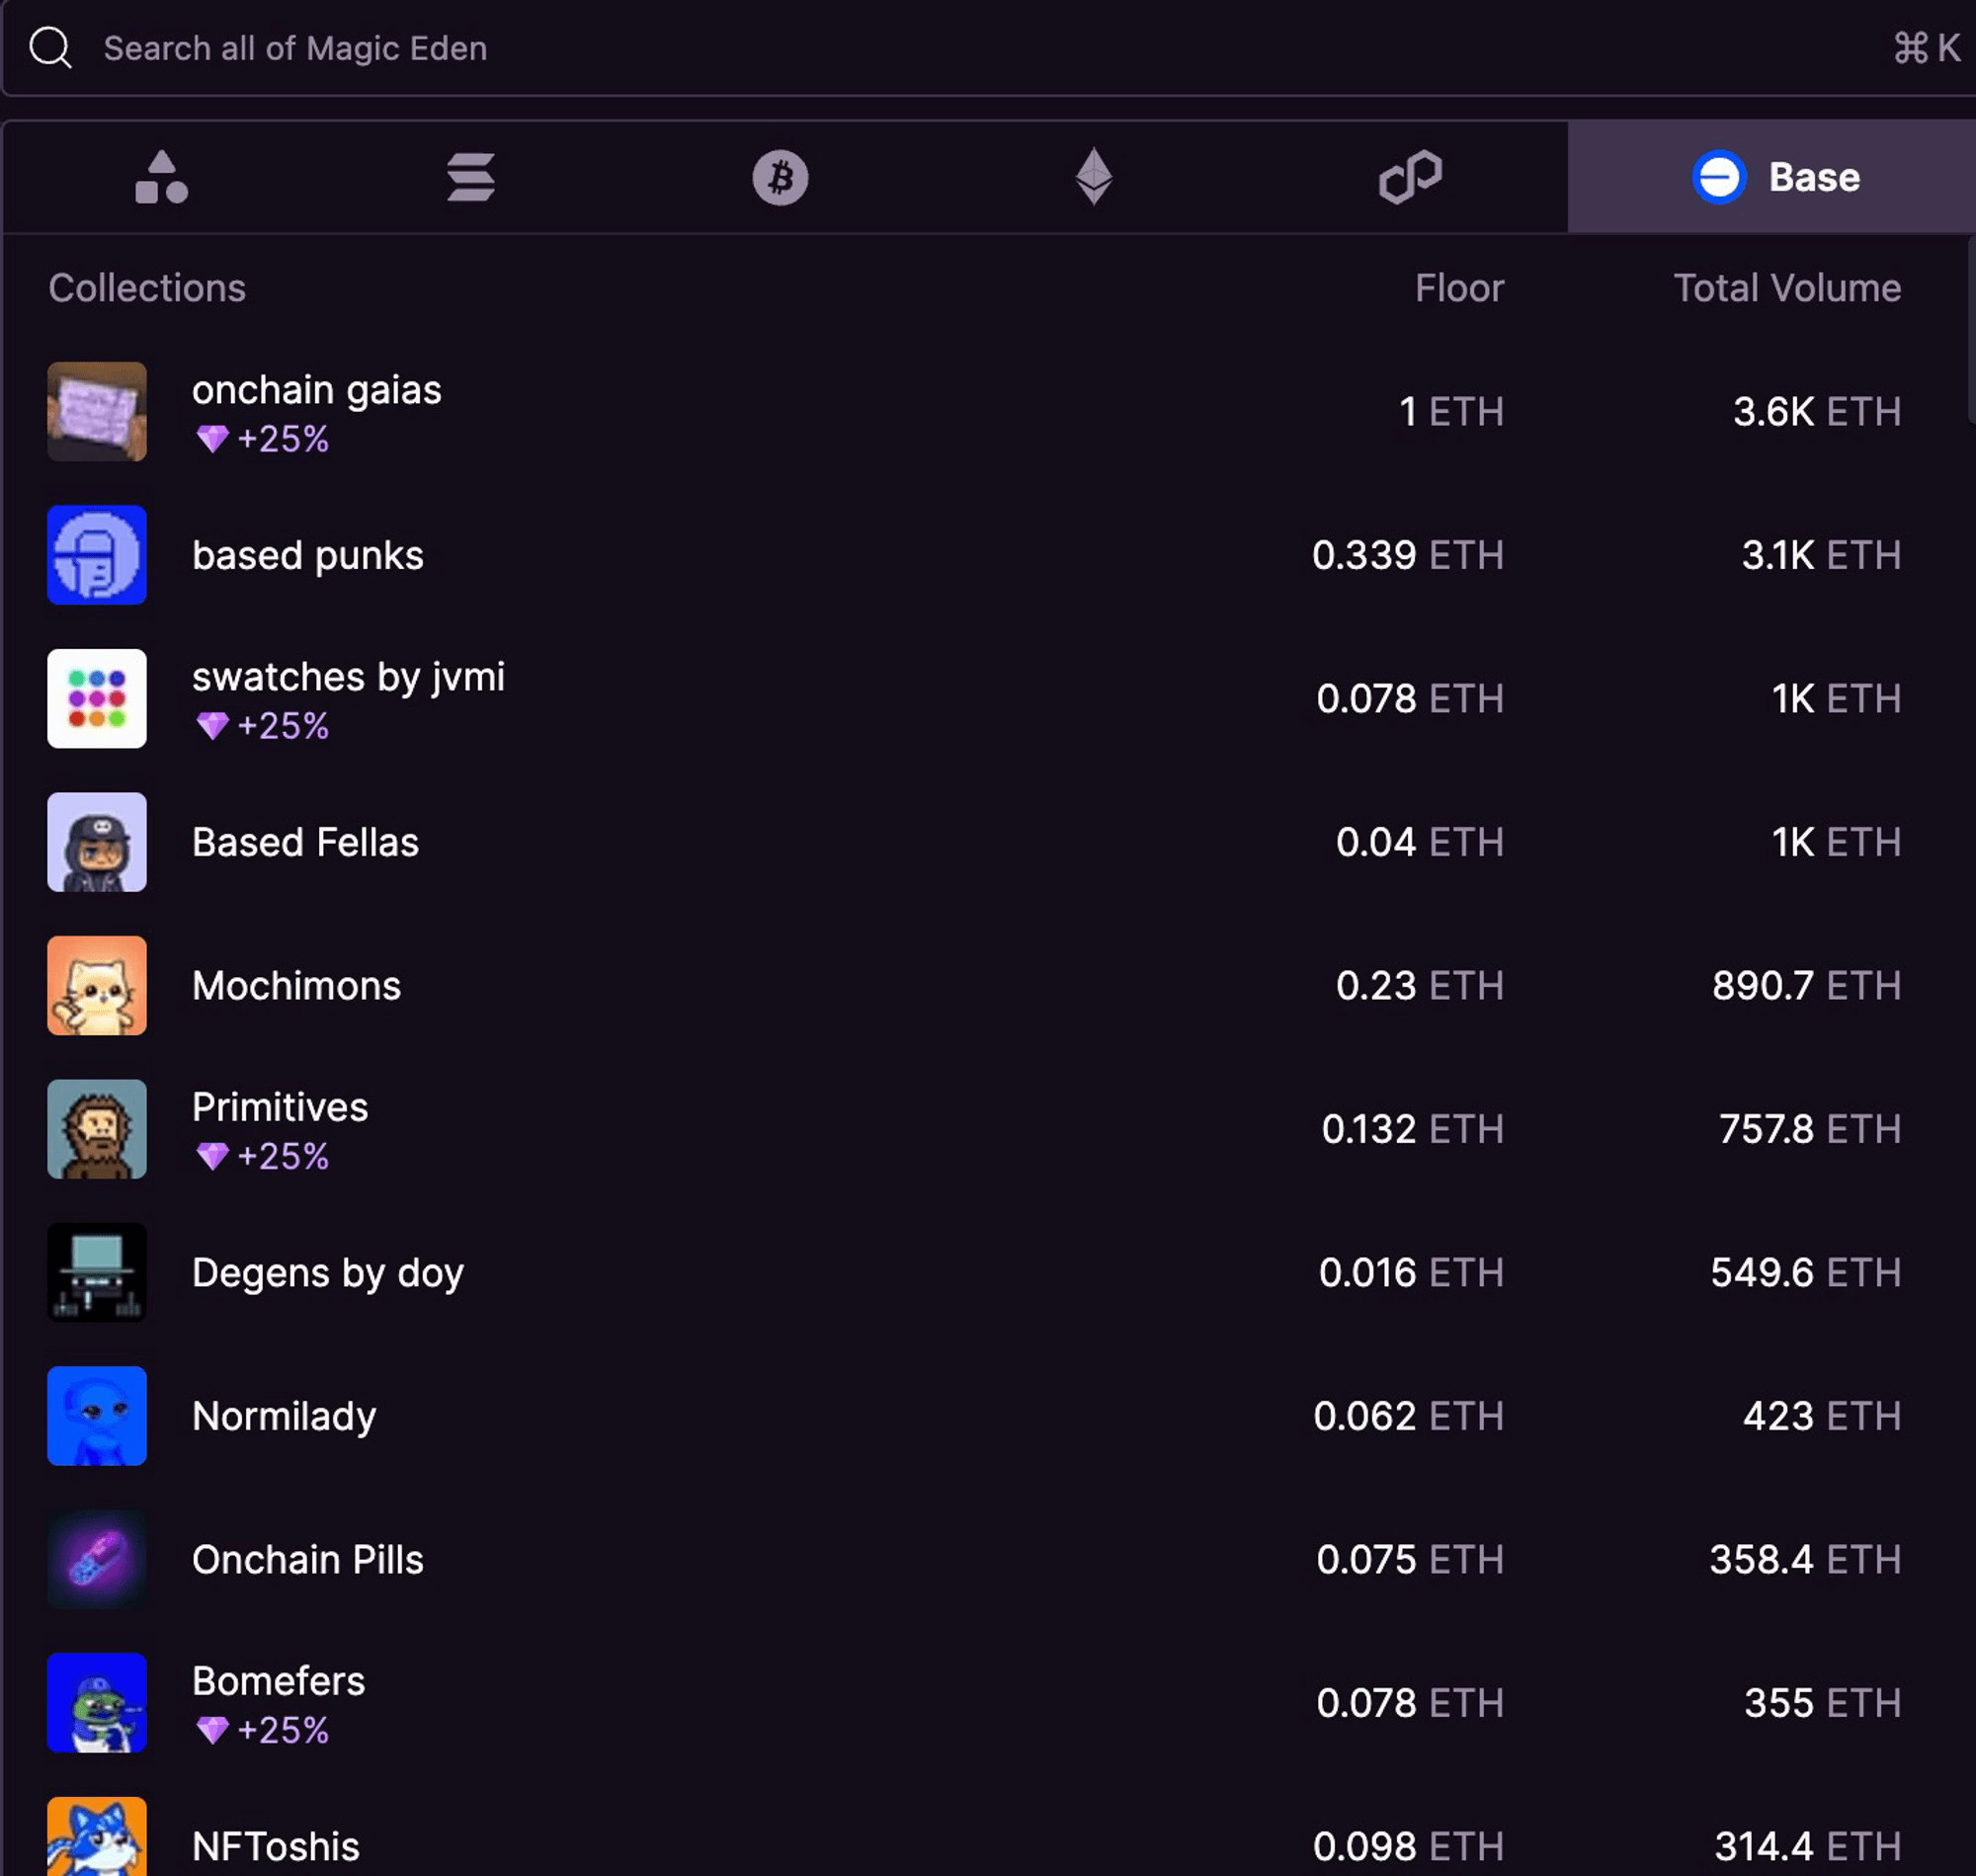The width and height of the screenshot is (1976, 1876).
Task: Open the Primitives collection
Action: coord(280,1107)
